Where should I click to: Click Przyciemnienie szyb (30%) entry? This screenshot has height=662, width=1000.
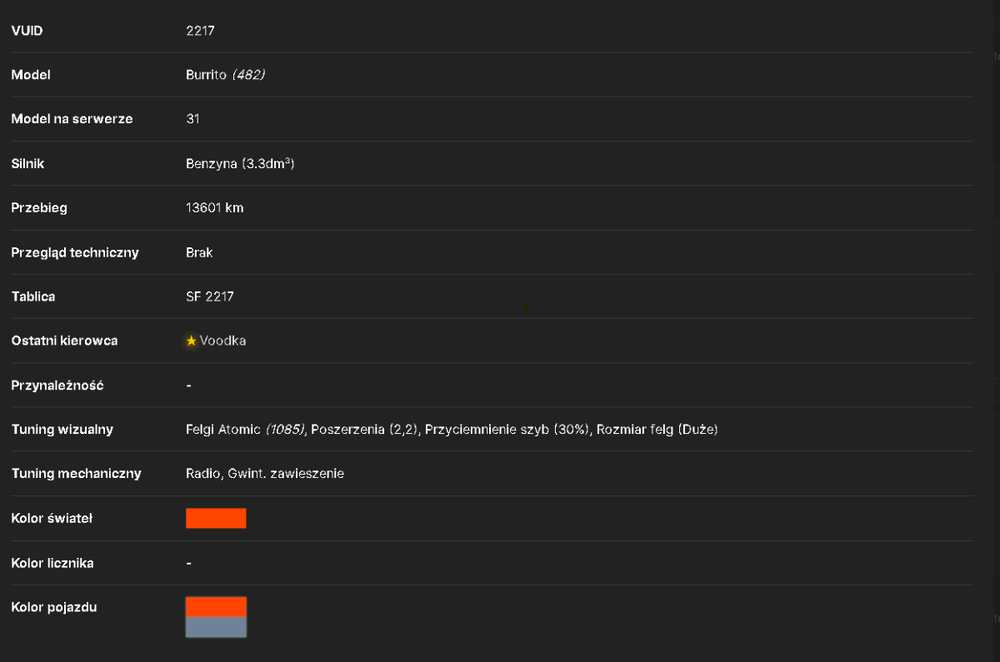507,429
